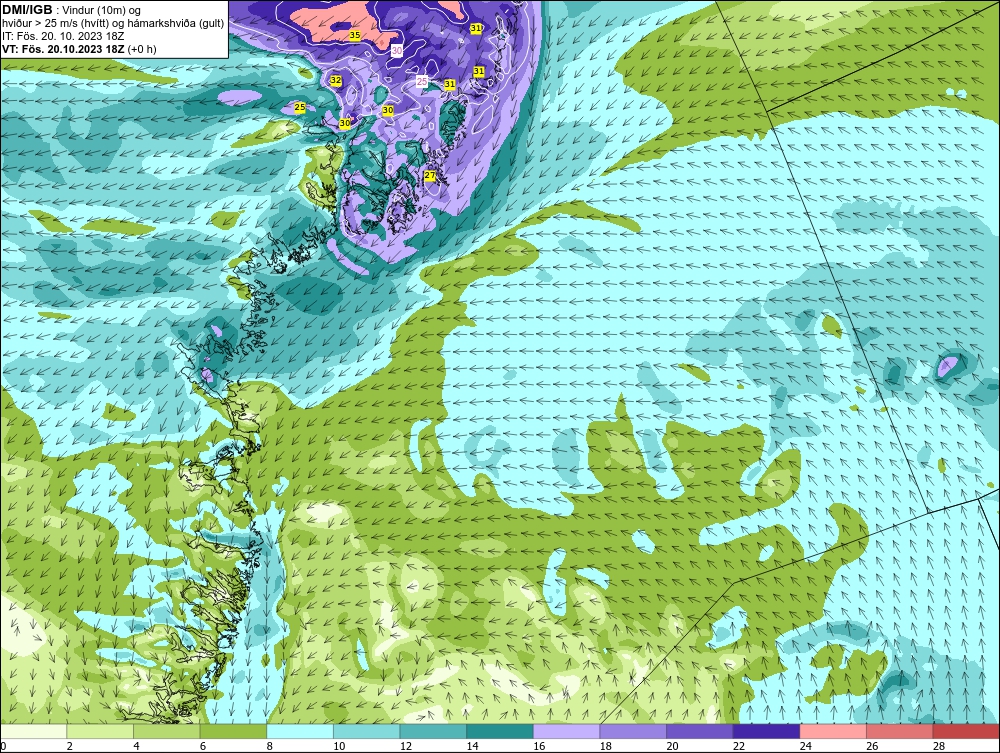Click the legend scale number 22

pyautogui.click(x=739, y=746)
